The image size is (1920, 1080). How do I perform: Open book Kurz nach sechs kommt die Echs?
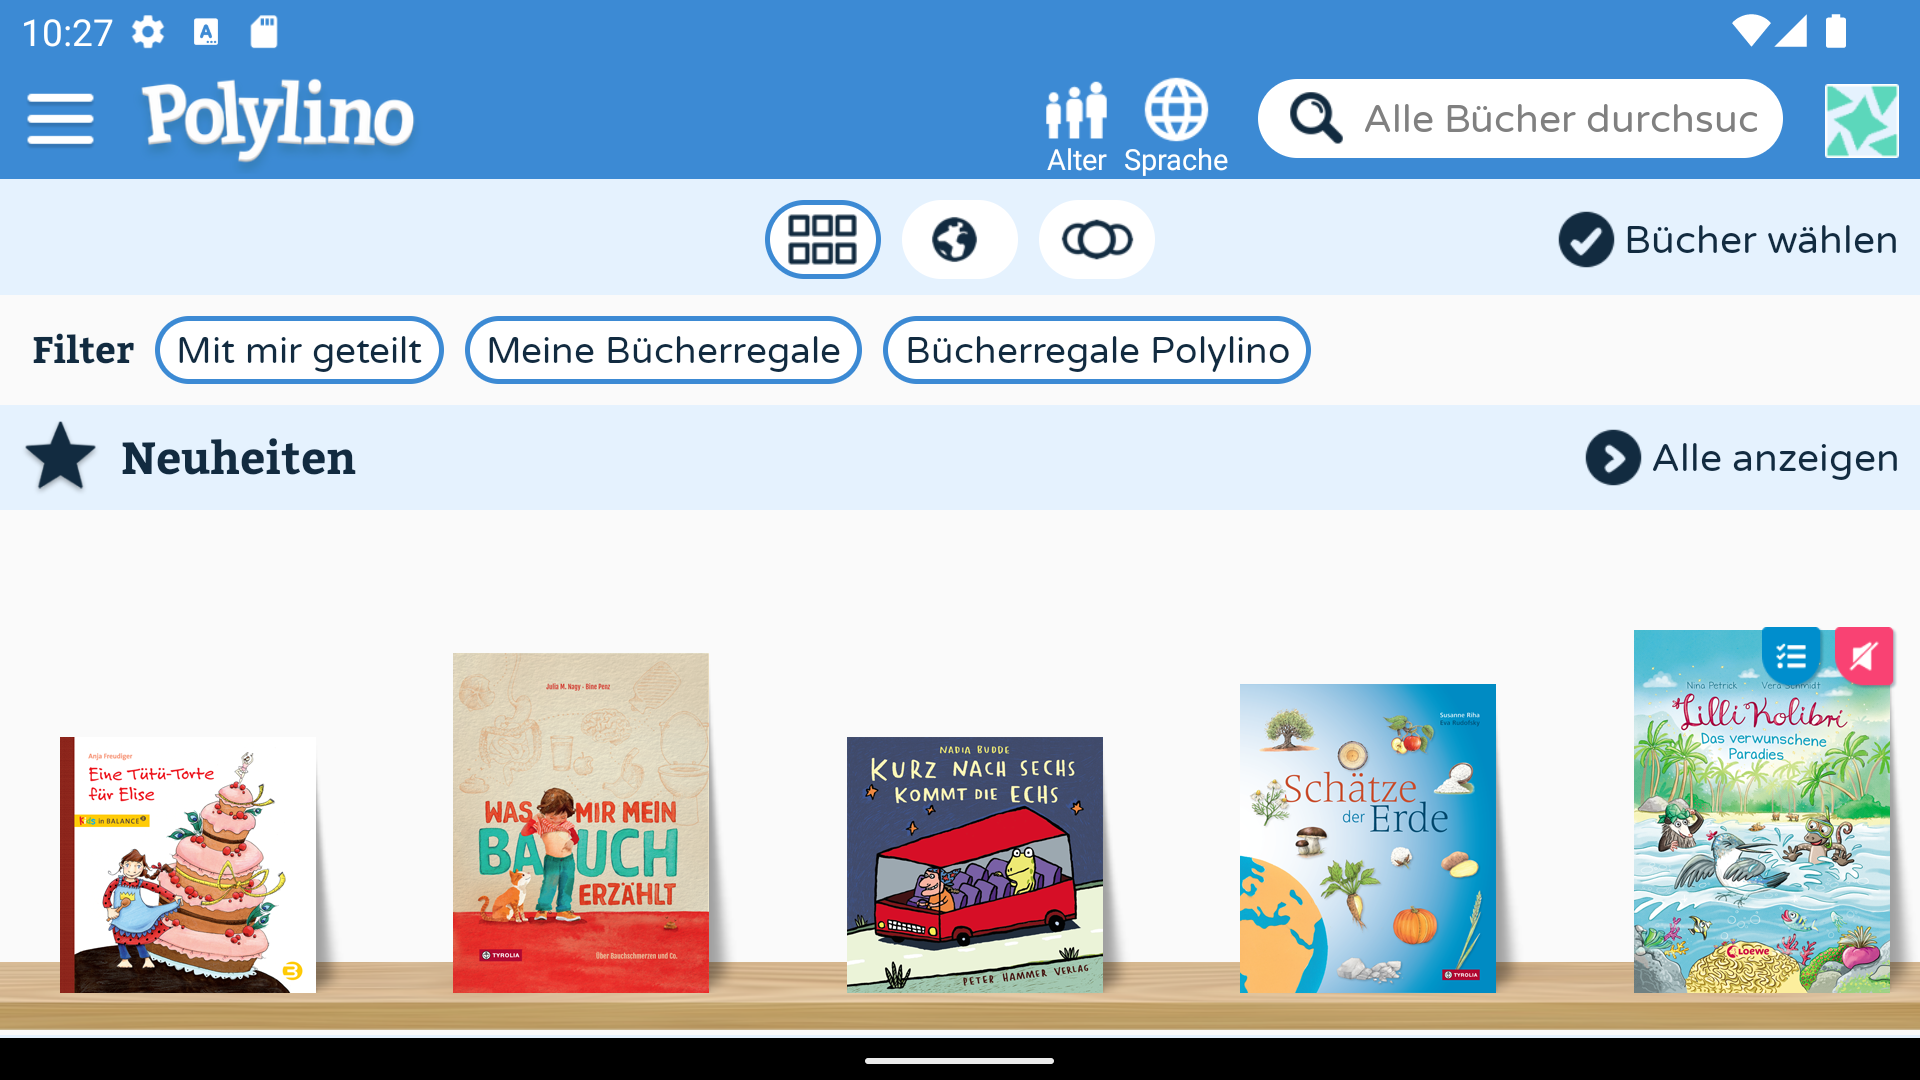(975, 865)
